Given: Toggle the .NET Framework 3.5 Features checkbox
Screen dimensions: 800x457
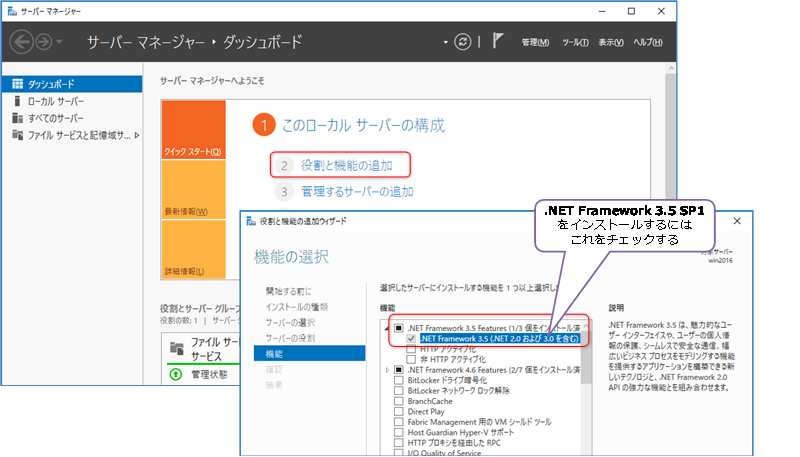Looking at the screenshot, I should [x=399, y=328].
